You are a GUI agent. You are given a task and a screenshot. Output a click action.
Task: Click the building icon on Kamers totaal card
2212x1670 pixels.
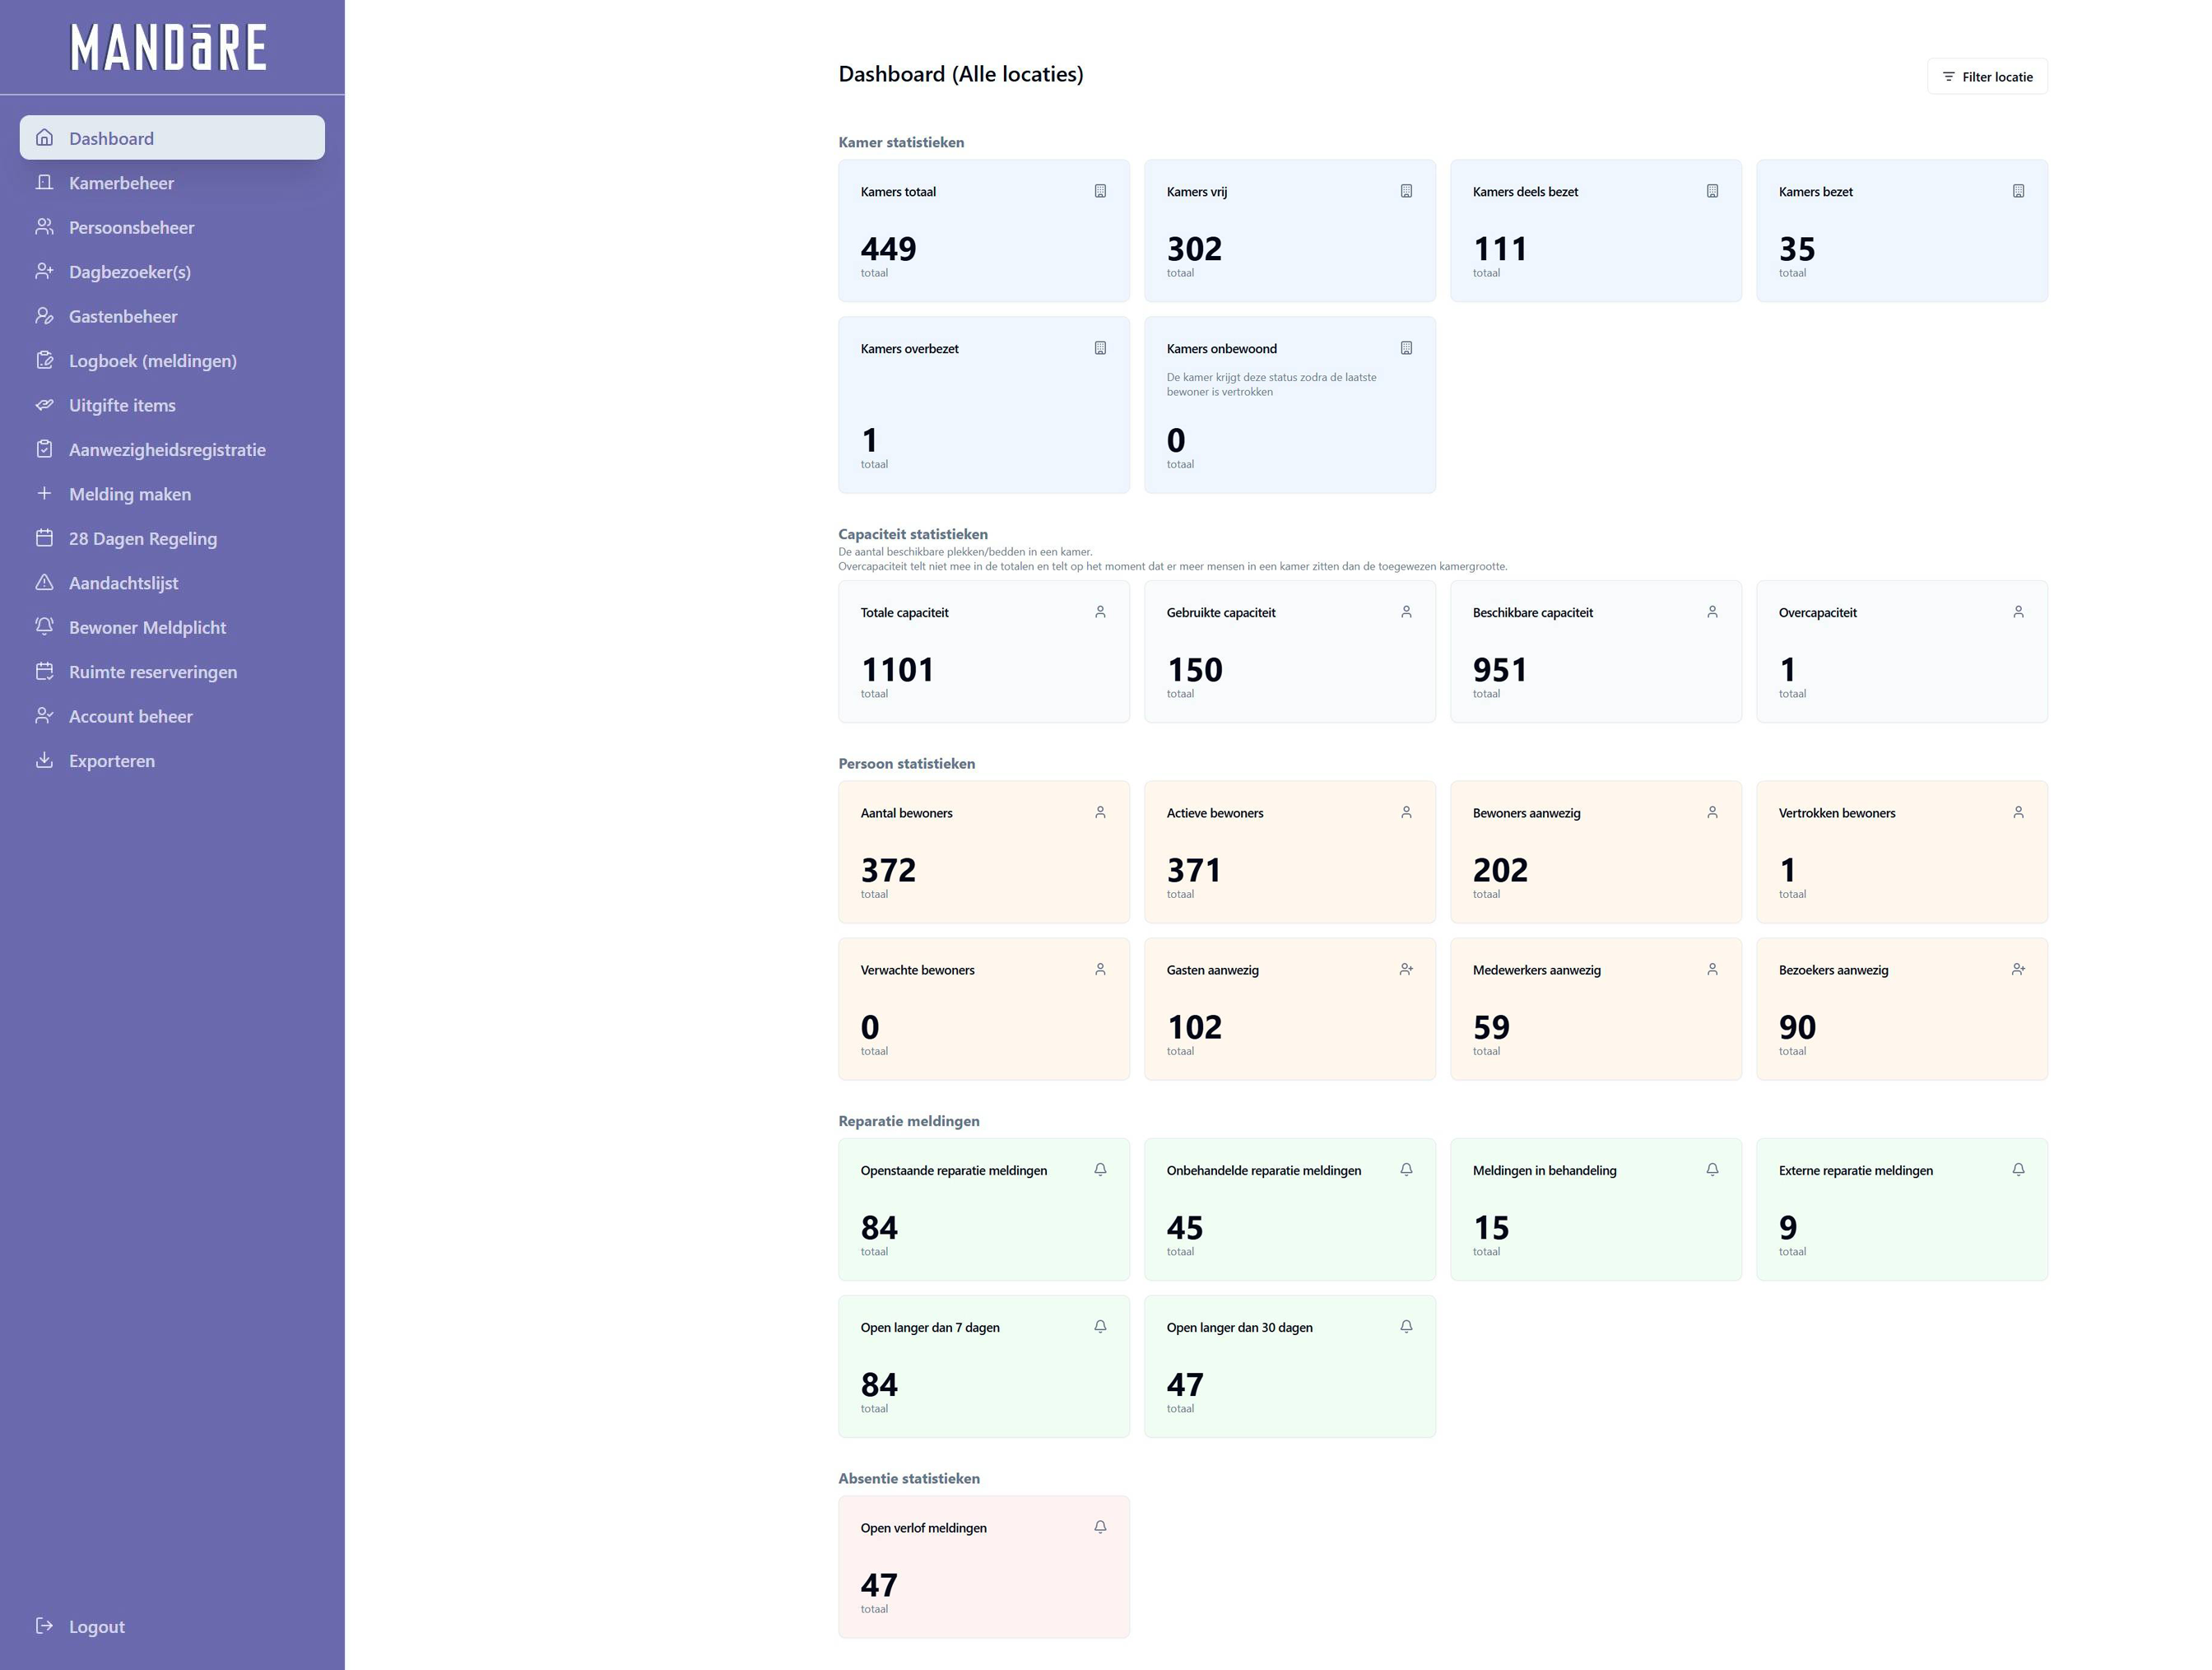pos(1100,191)
